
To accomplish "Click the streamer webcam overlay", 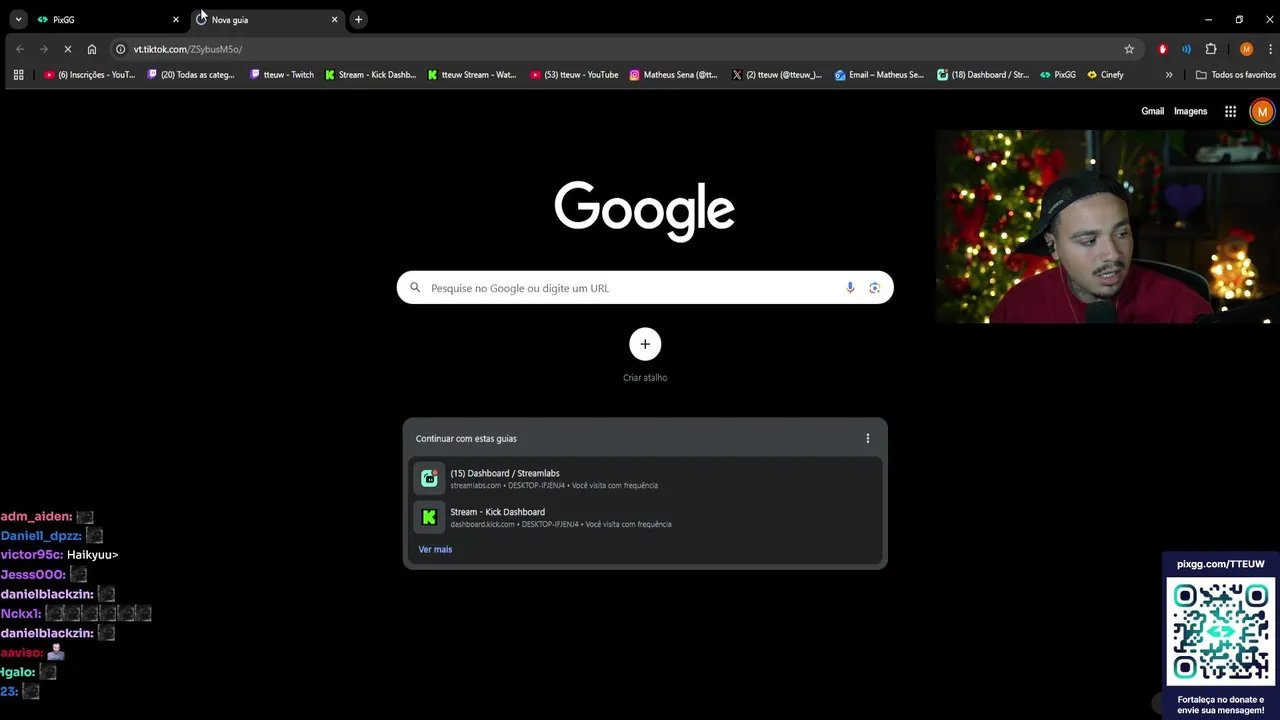I will (1107, 227).
